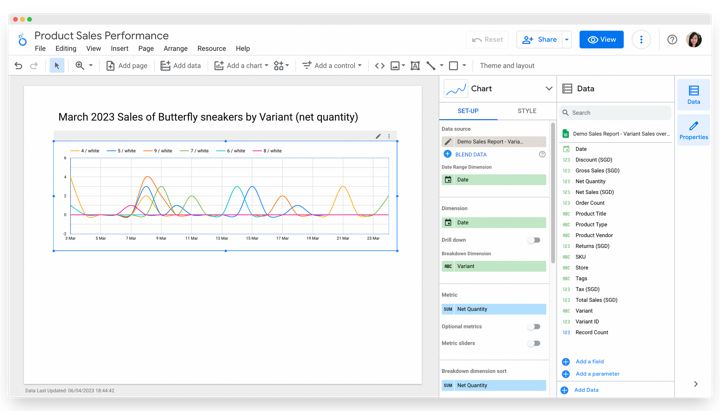The height and width of the screenshot is (411, 720).
Task: Click the insert image icon
Action: point(395,66)
